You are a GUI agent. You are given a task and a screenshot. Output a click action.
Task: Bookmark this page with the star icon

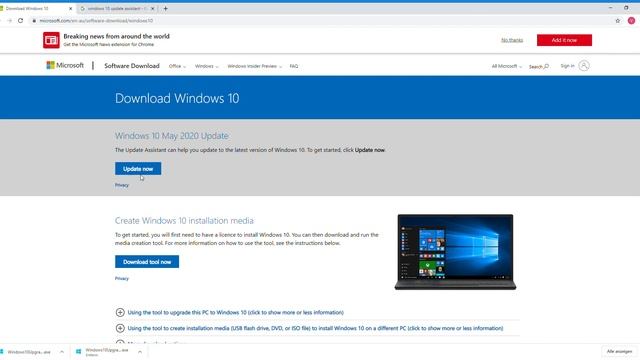[x=618, y=20]
